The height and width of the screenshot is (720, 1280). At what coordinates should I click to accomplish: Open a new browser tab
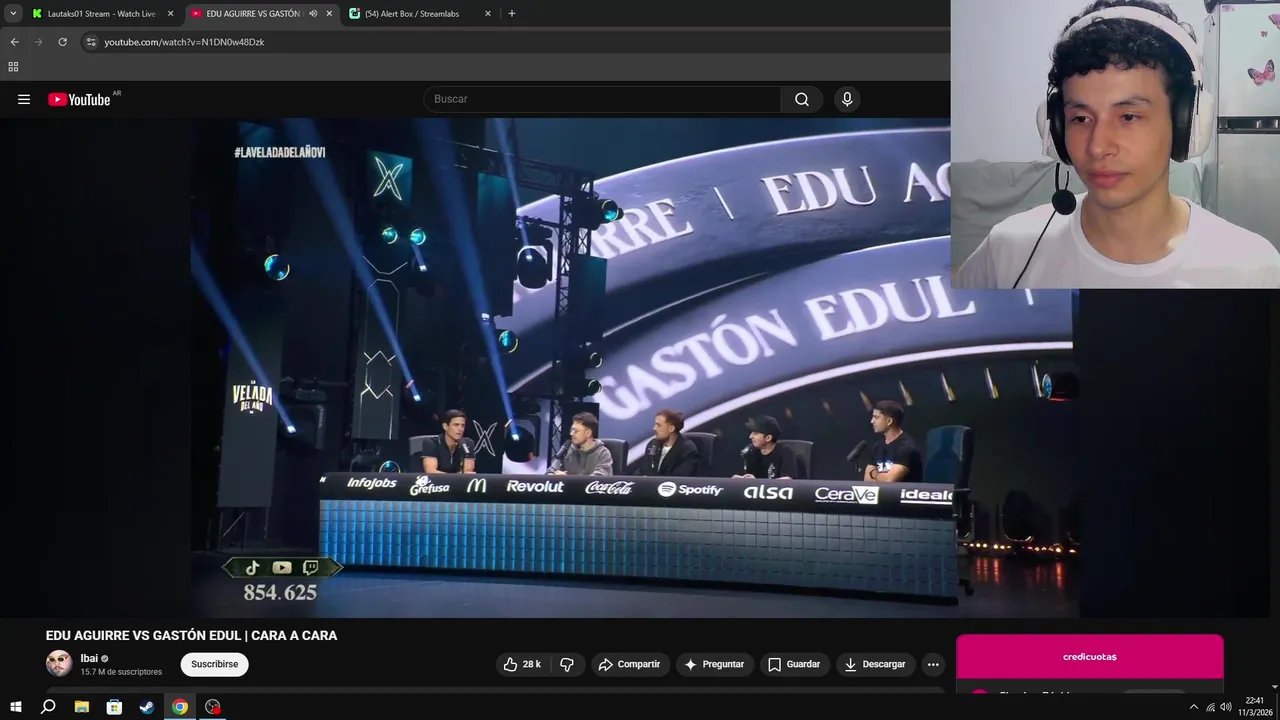pyautogui.click(x=512, y=14)
